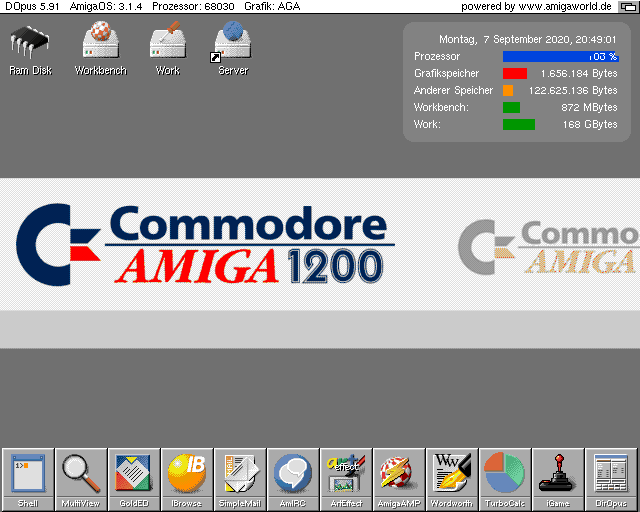Open IBrowse web browser

[x=187, y=479]
